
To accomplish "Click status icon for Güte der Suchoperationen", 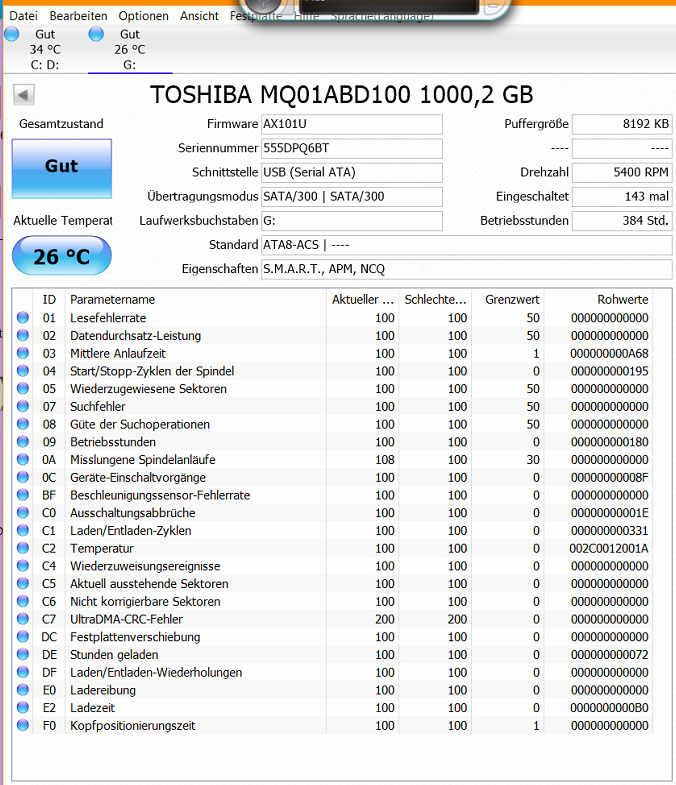I will [x=23, y=424].
